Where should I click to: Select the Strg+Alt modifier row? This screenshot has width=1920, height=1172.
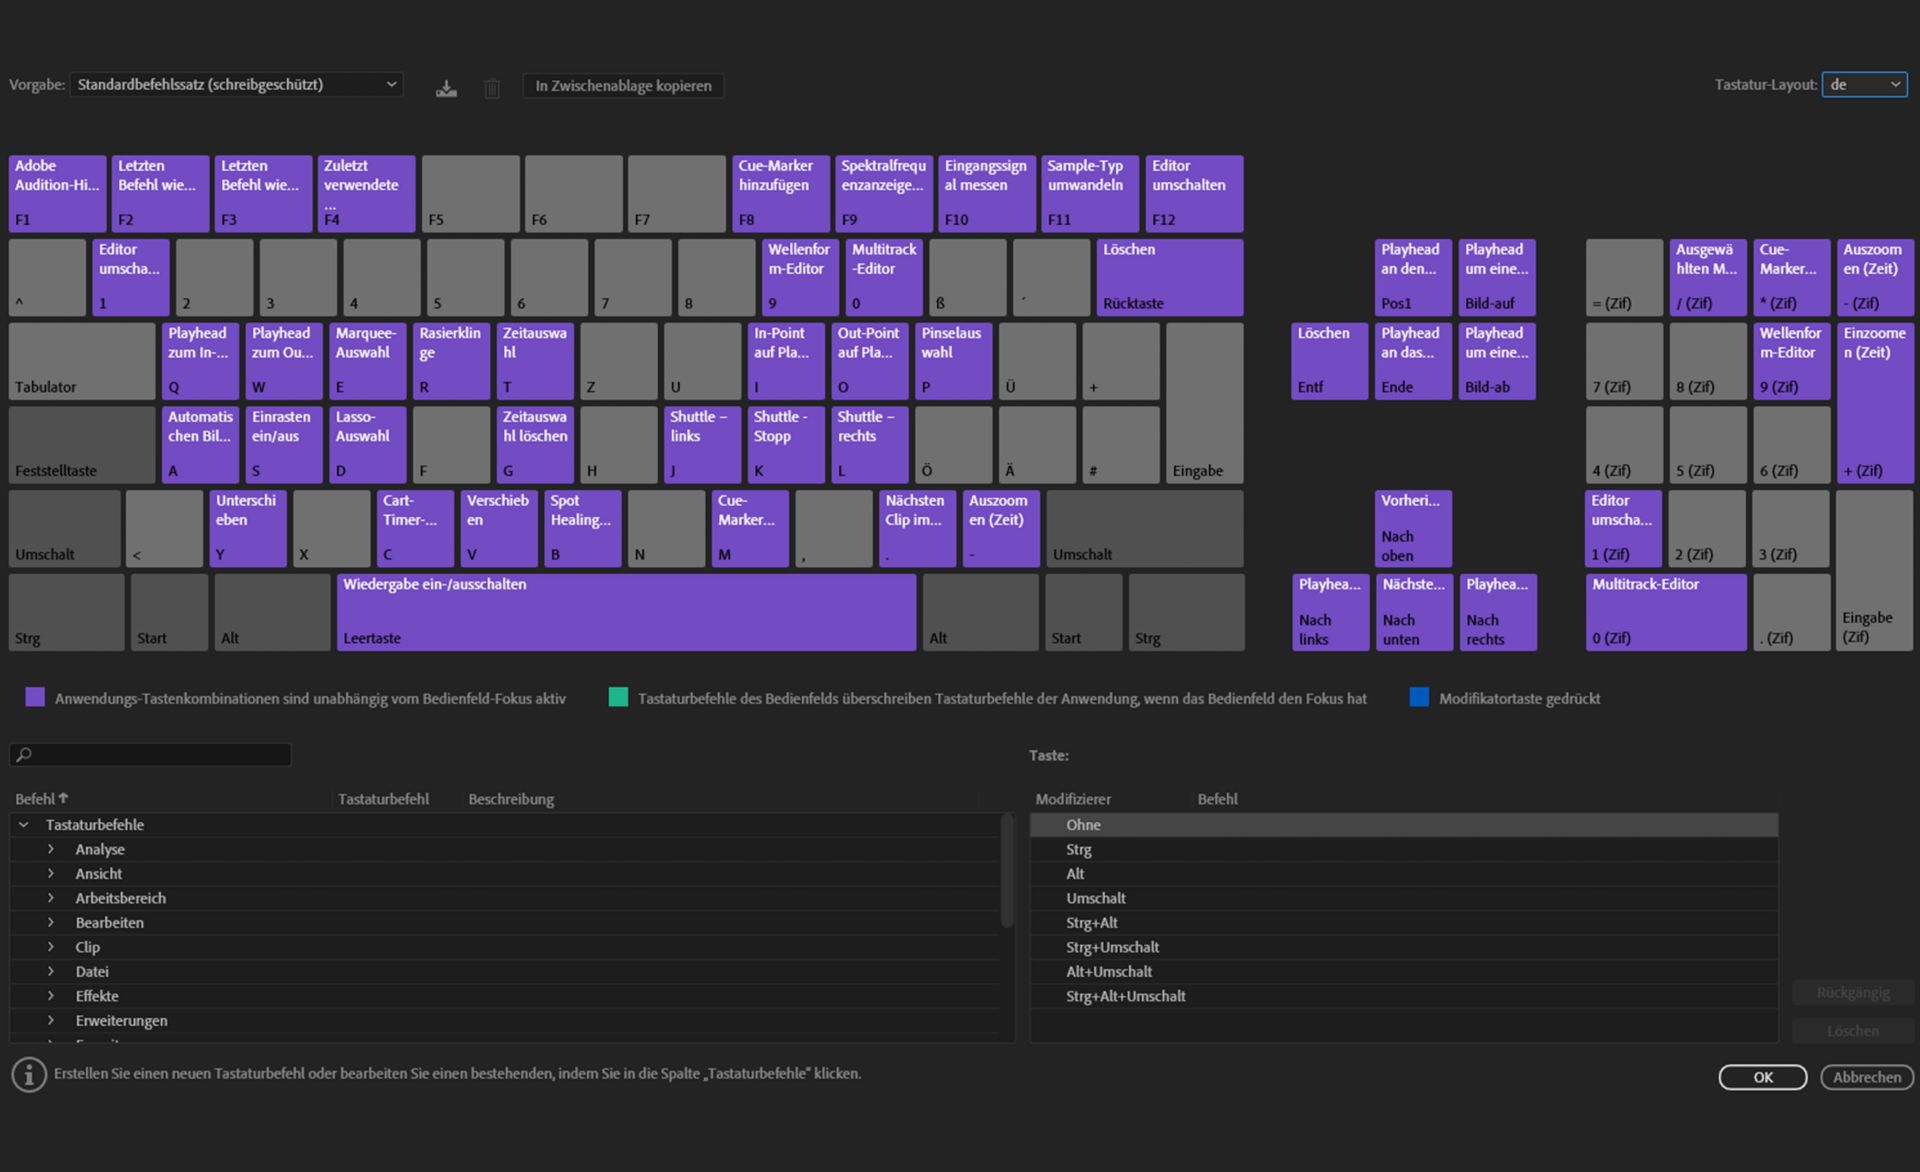click(x=1404, y=923)
